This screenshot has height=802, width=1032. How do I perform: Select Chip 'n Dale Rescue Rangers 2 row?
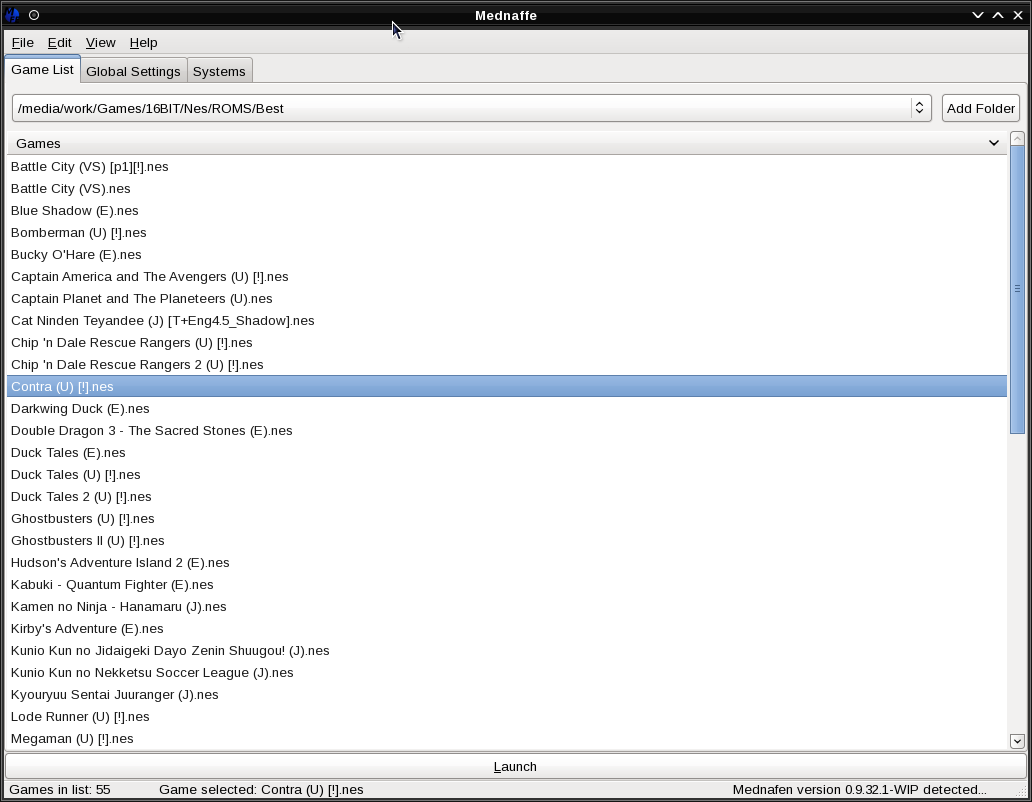click(507, 364)
